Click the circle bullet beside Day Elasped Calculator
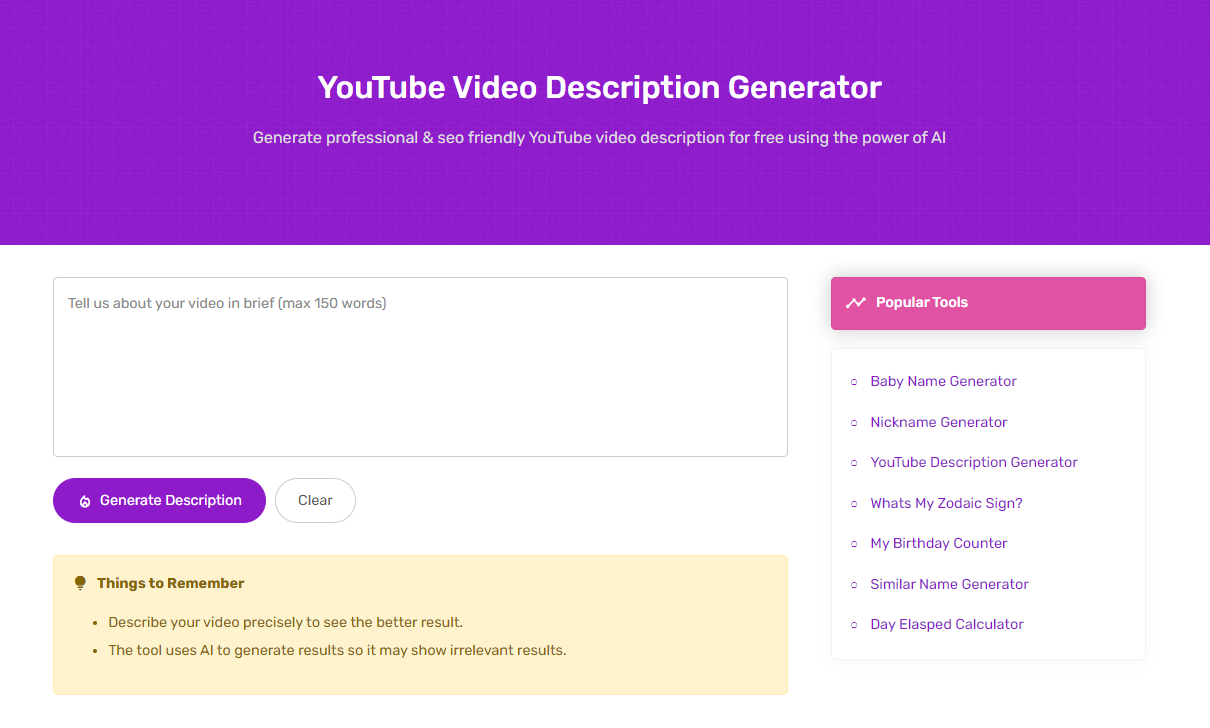This screenshot has height=728, width=1210. point(854,625)
